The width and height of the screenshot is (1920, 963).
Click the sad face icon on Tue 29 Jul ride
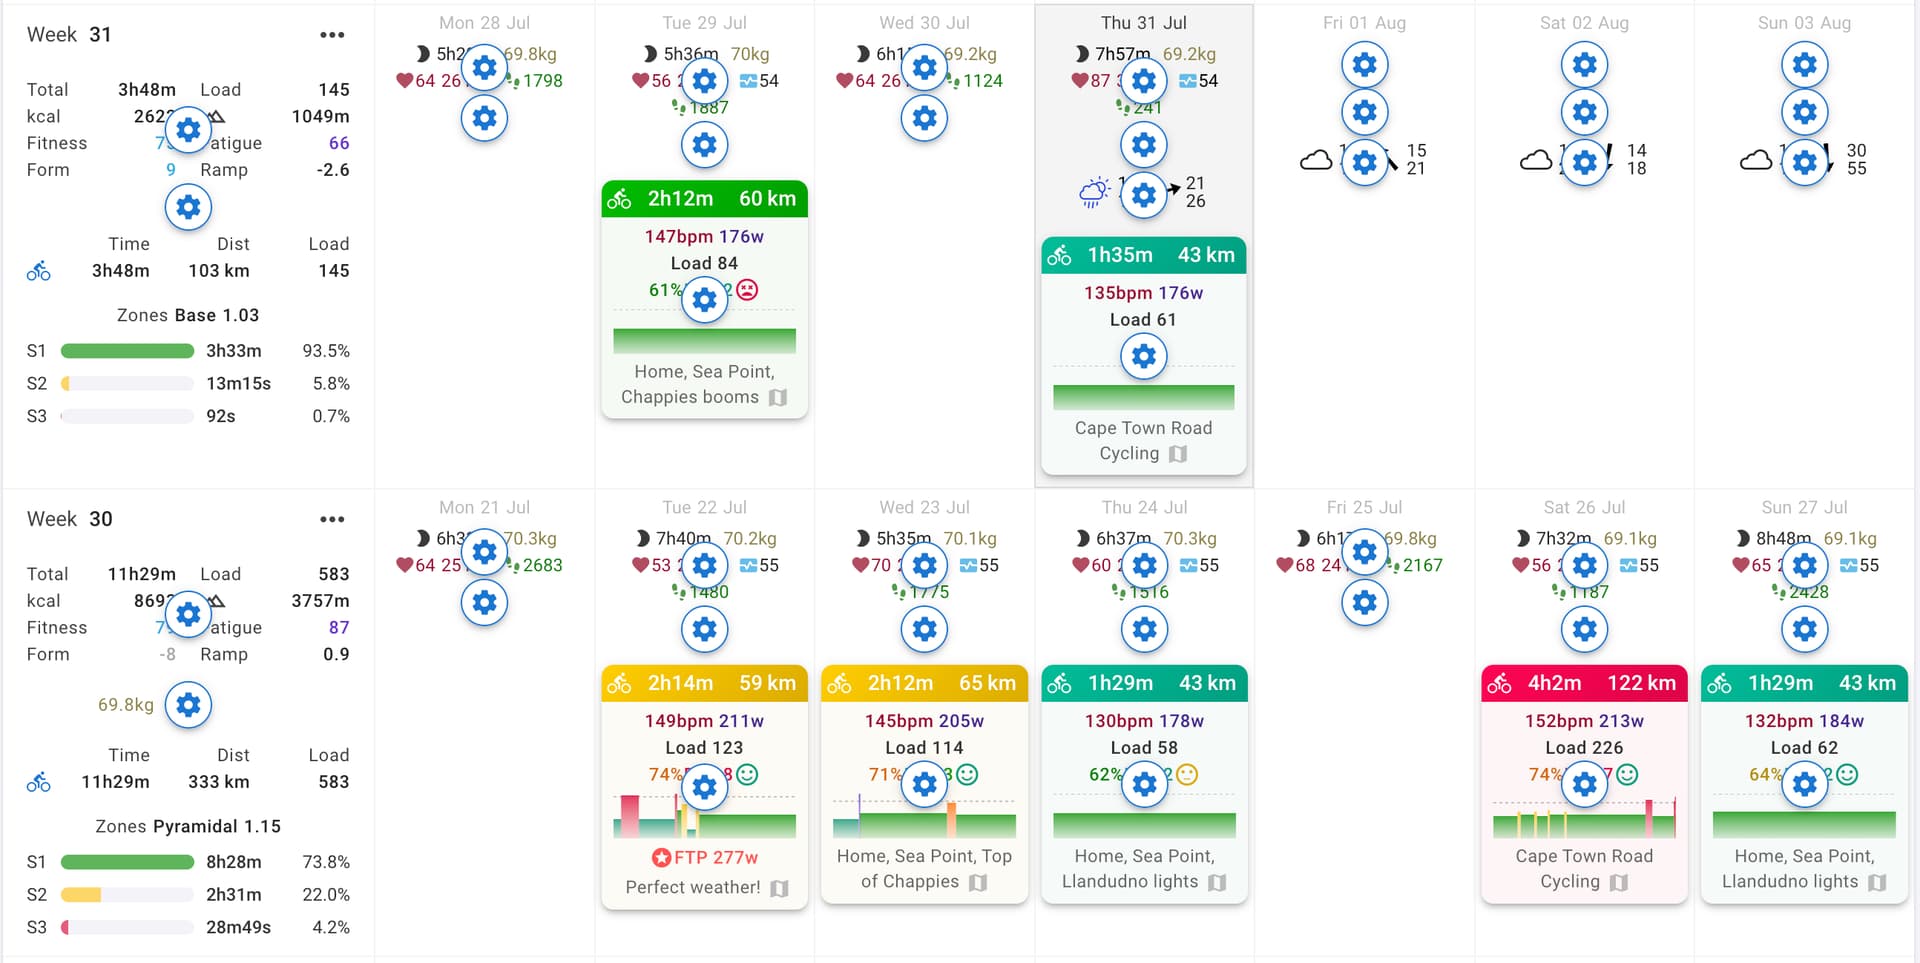click(x=747, y=290)
